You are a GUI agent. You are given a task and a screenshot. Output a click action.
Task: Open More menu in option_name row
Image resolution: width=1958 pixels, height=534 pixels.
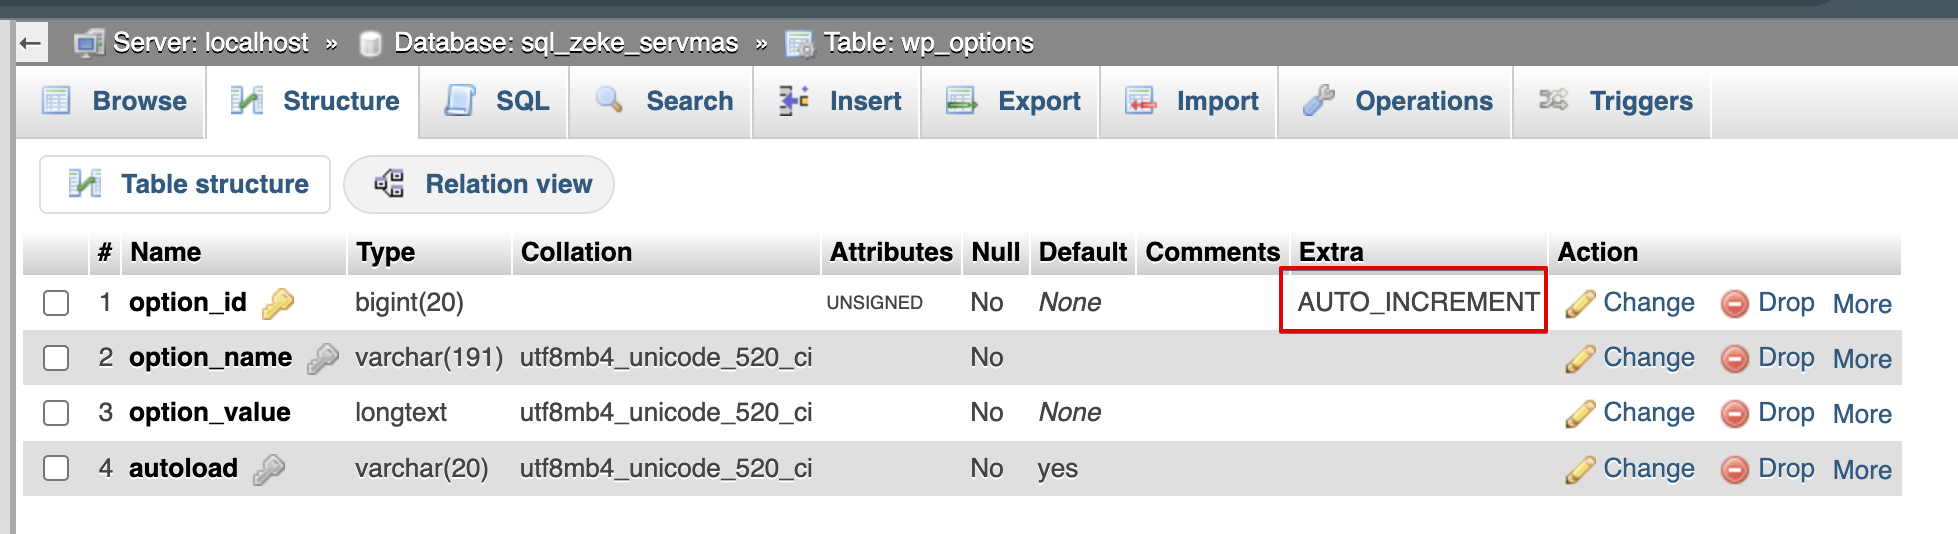click(x=1861, y=359)
